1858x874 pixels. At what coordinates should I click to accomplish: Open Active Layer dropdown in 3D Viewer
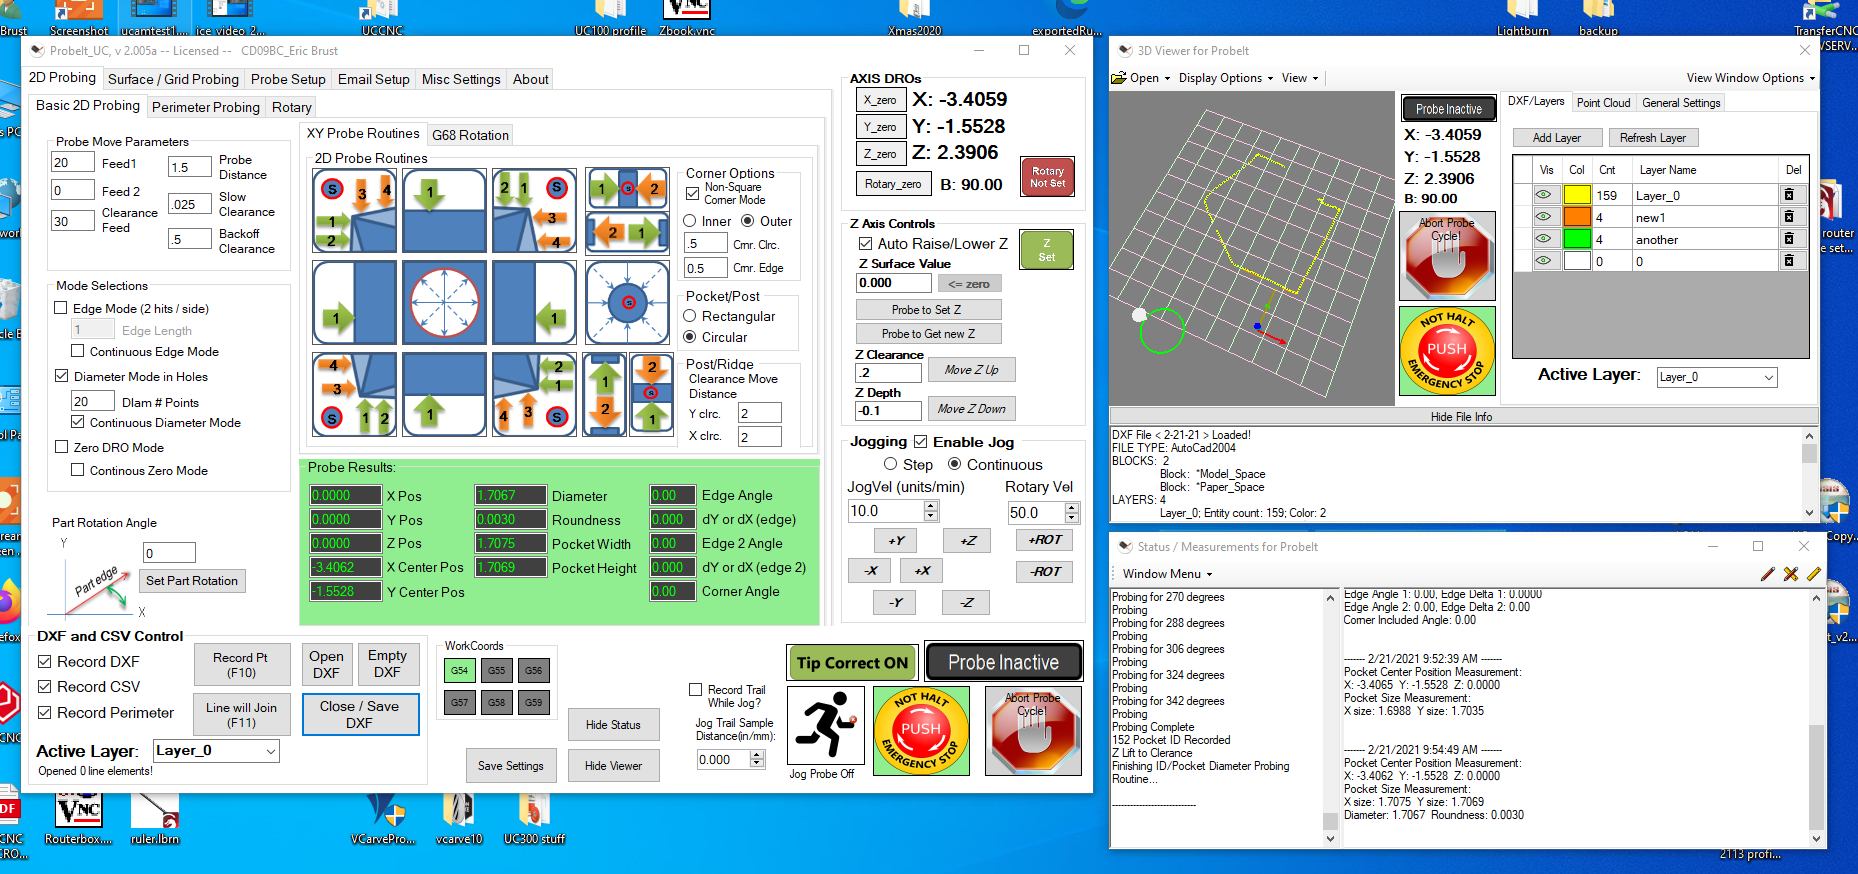point(1717,377)
